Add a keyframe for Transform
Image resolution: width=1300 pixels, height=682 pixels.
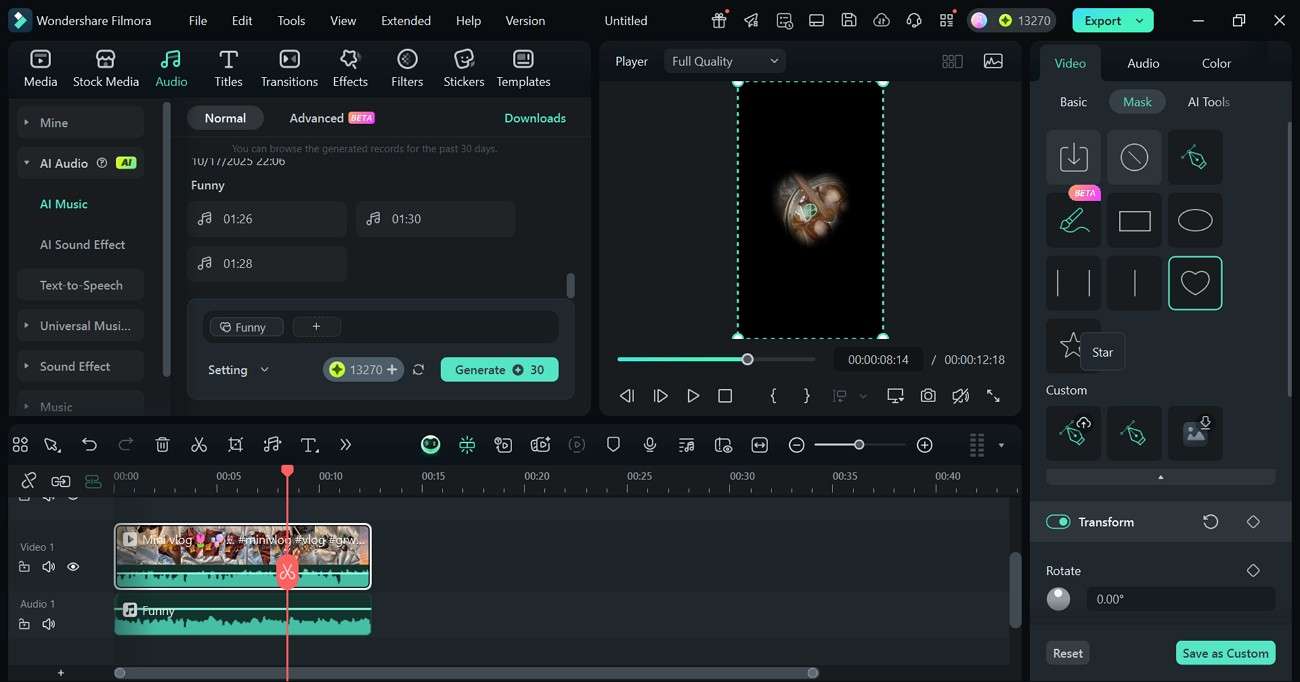(x=1253, y=522)
